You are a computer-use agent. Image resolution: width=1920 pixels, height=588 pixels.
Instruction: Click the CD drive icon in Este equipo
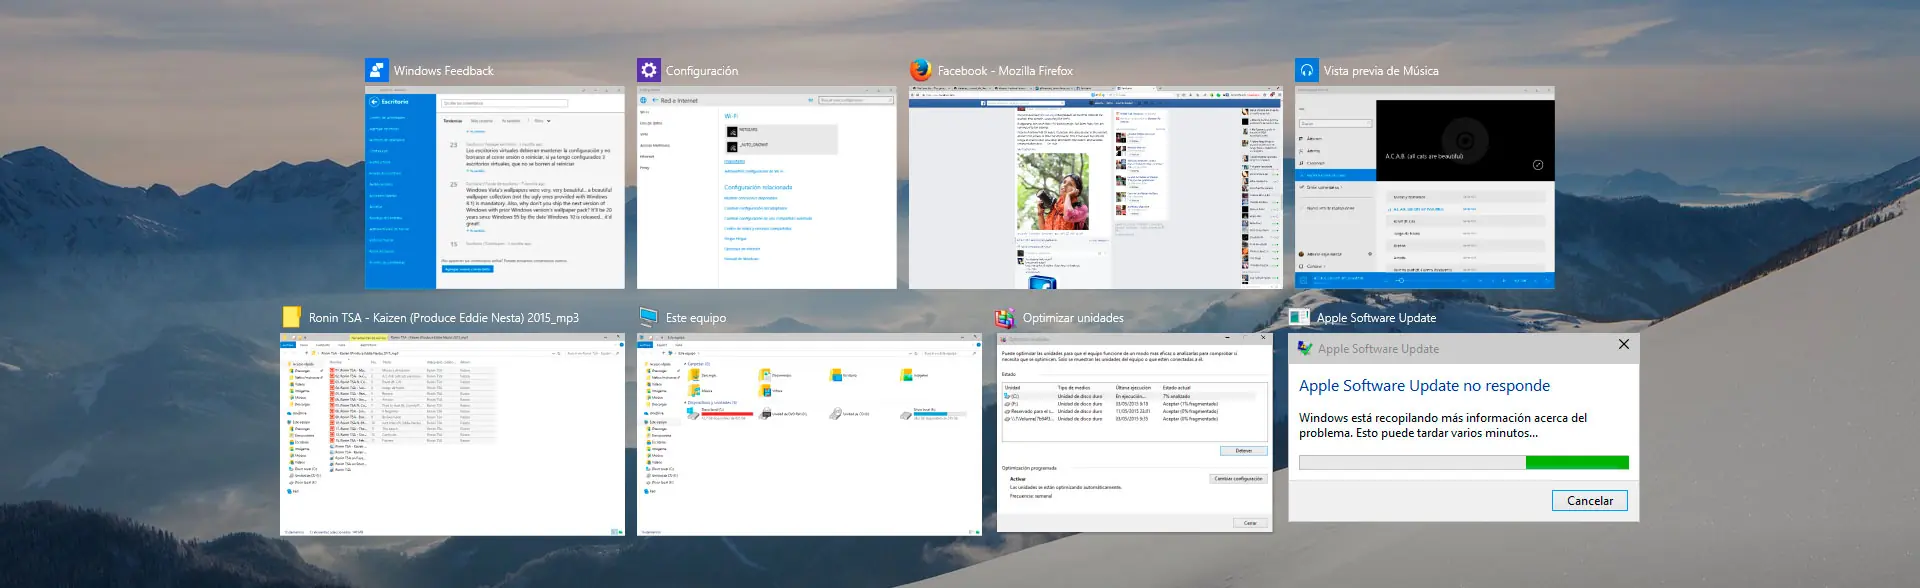(835, 413)
